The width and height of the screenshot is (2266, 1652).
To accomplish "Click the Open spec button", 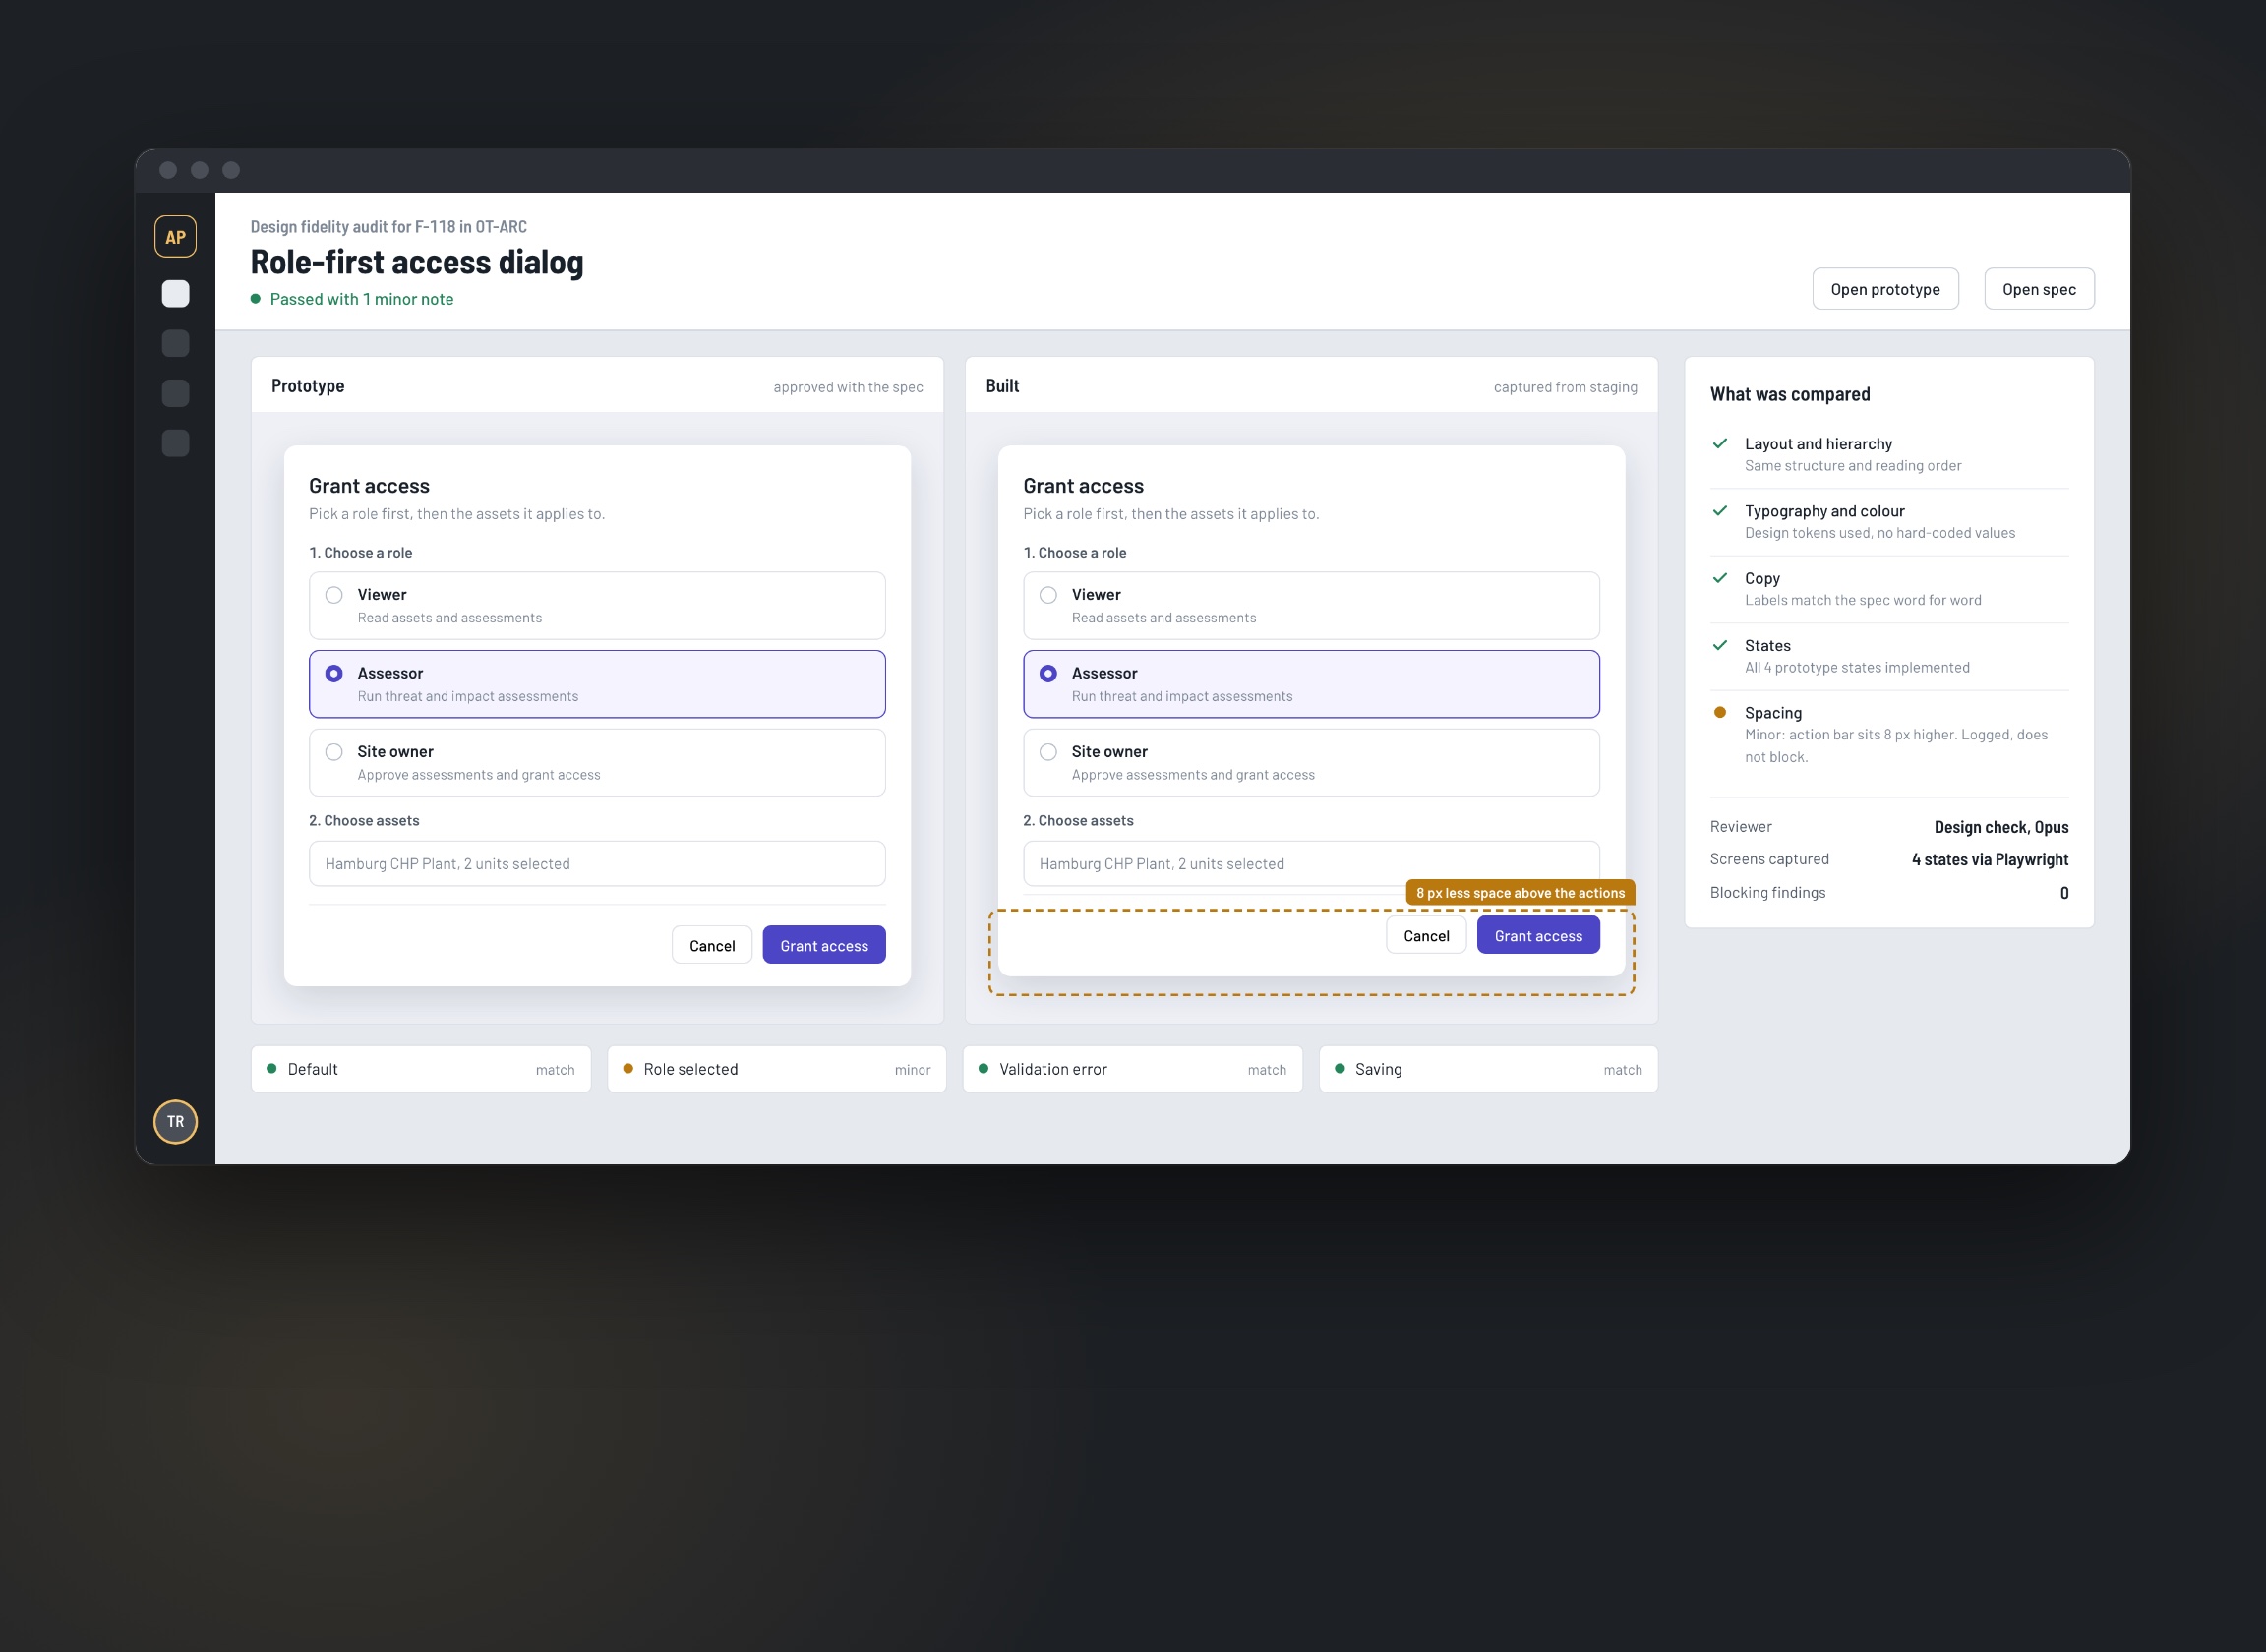I will coord(2038,289).
